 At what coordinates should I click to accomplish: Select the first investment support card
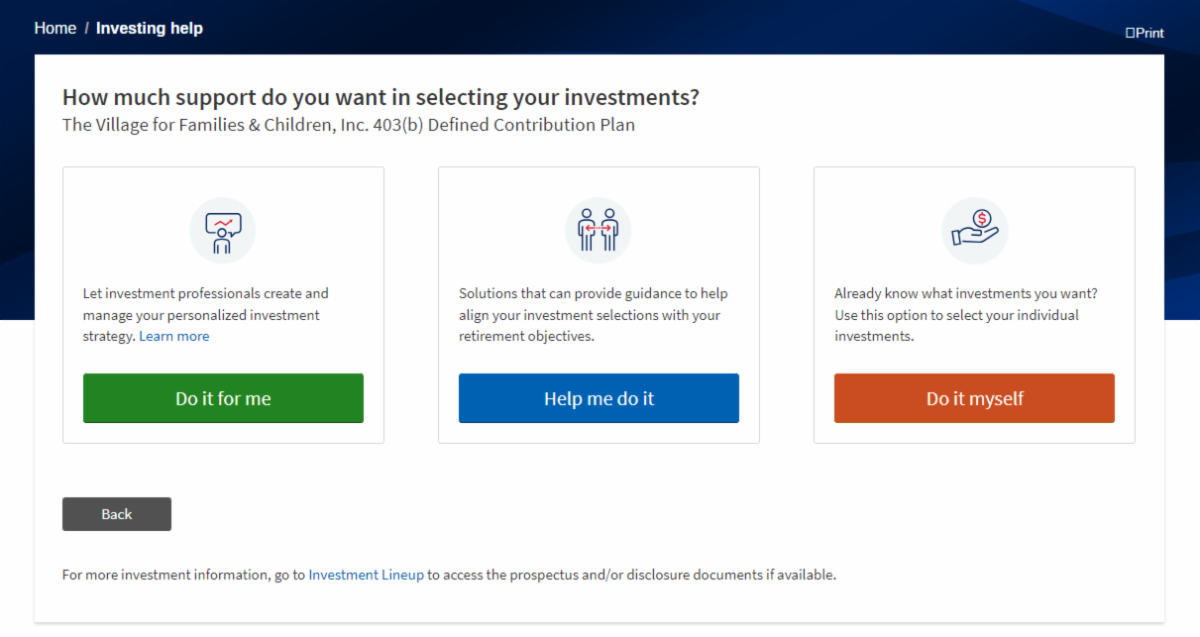point(222,305)
